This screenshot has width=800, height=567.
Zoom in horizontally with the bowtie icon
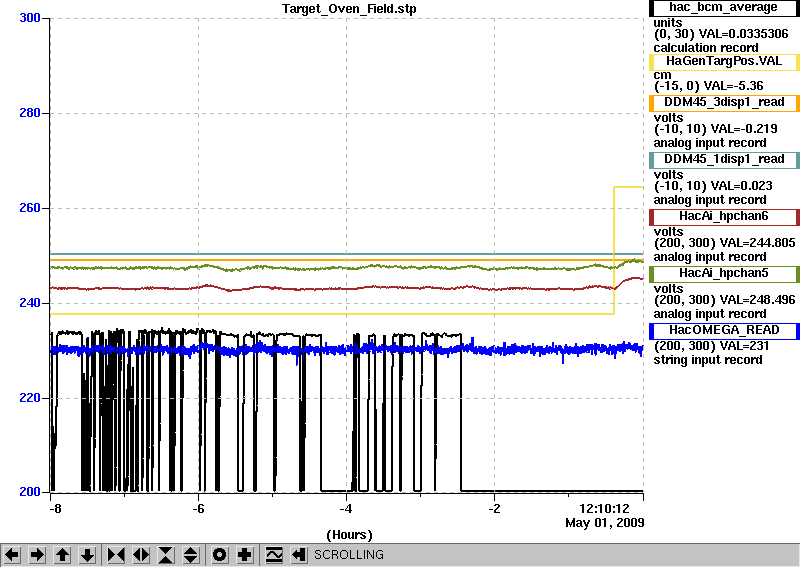(116, 555)
